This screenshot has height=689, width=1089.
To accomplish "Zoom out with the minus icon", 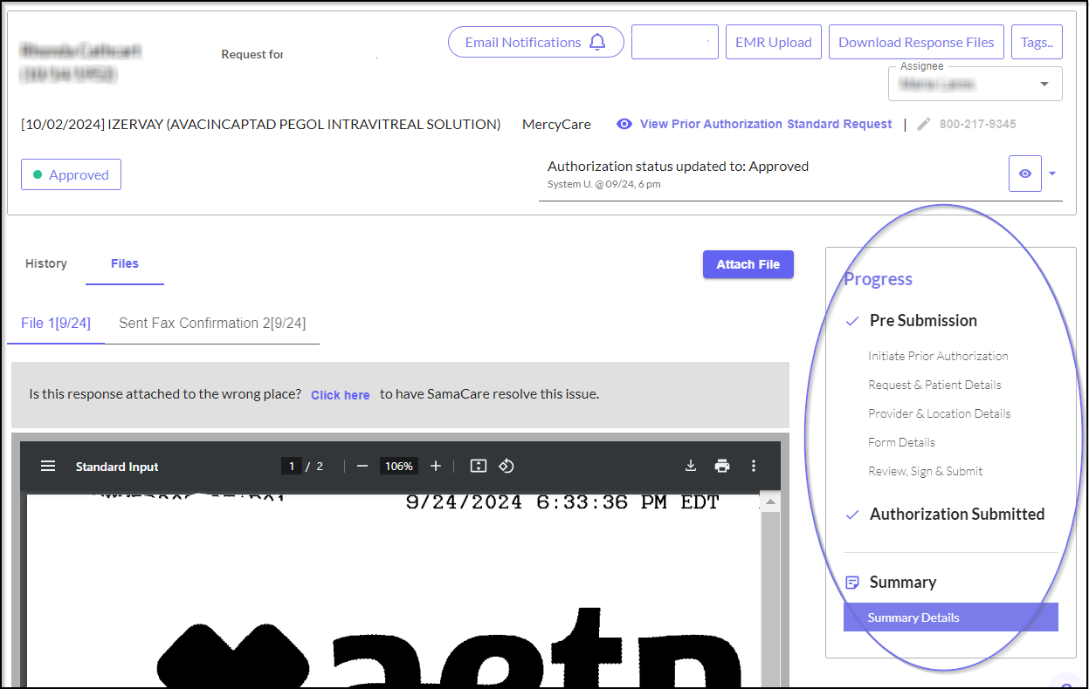I will pos(362,466).
